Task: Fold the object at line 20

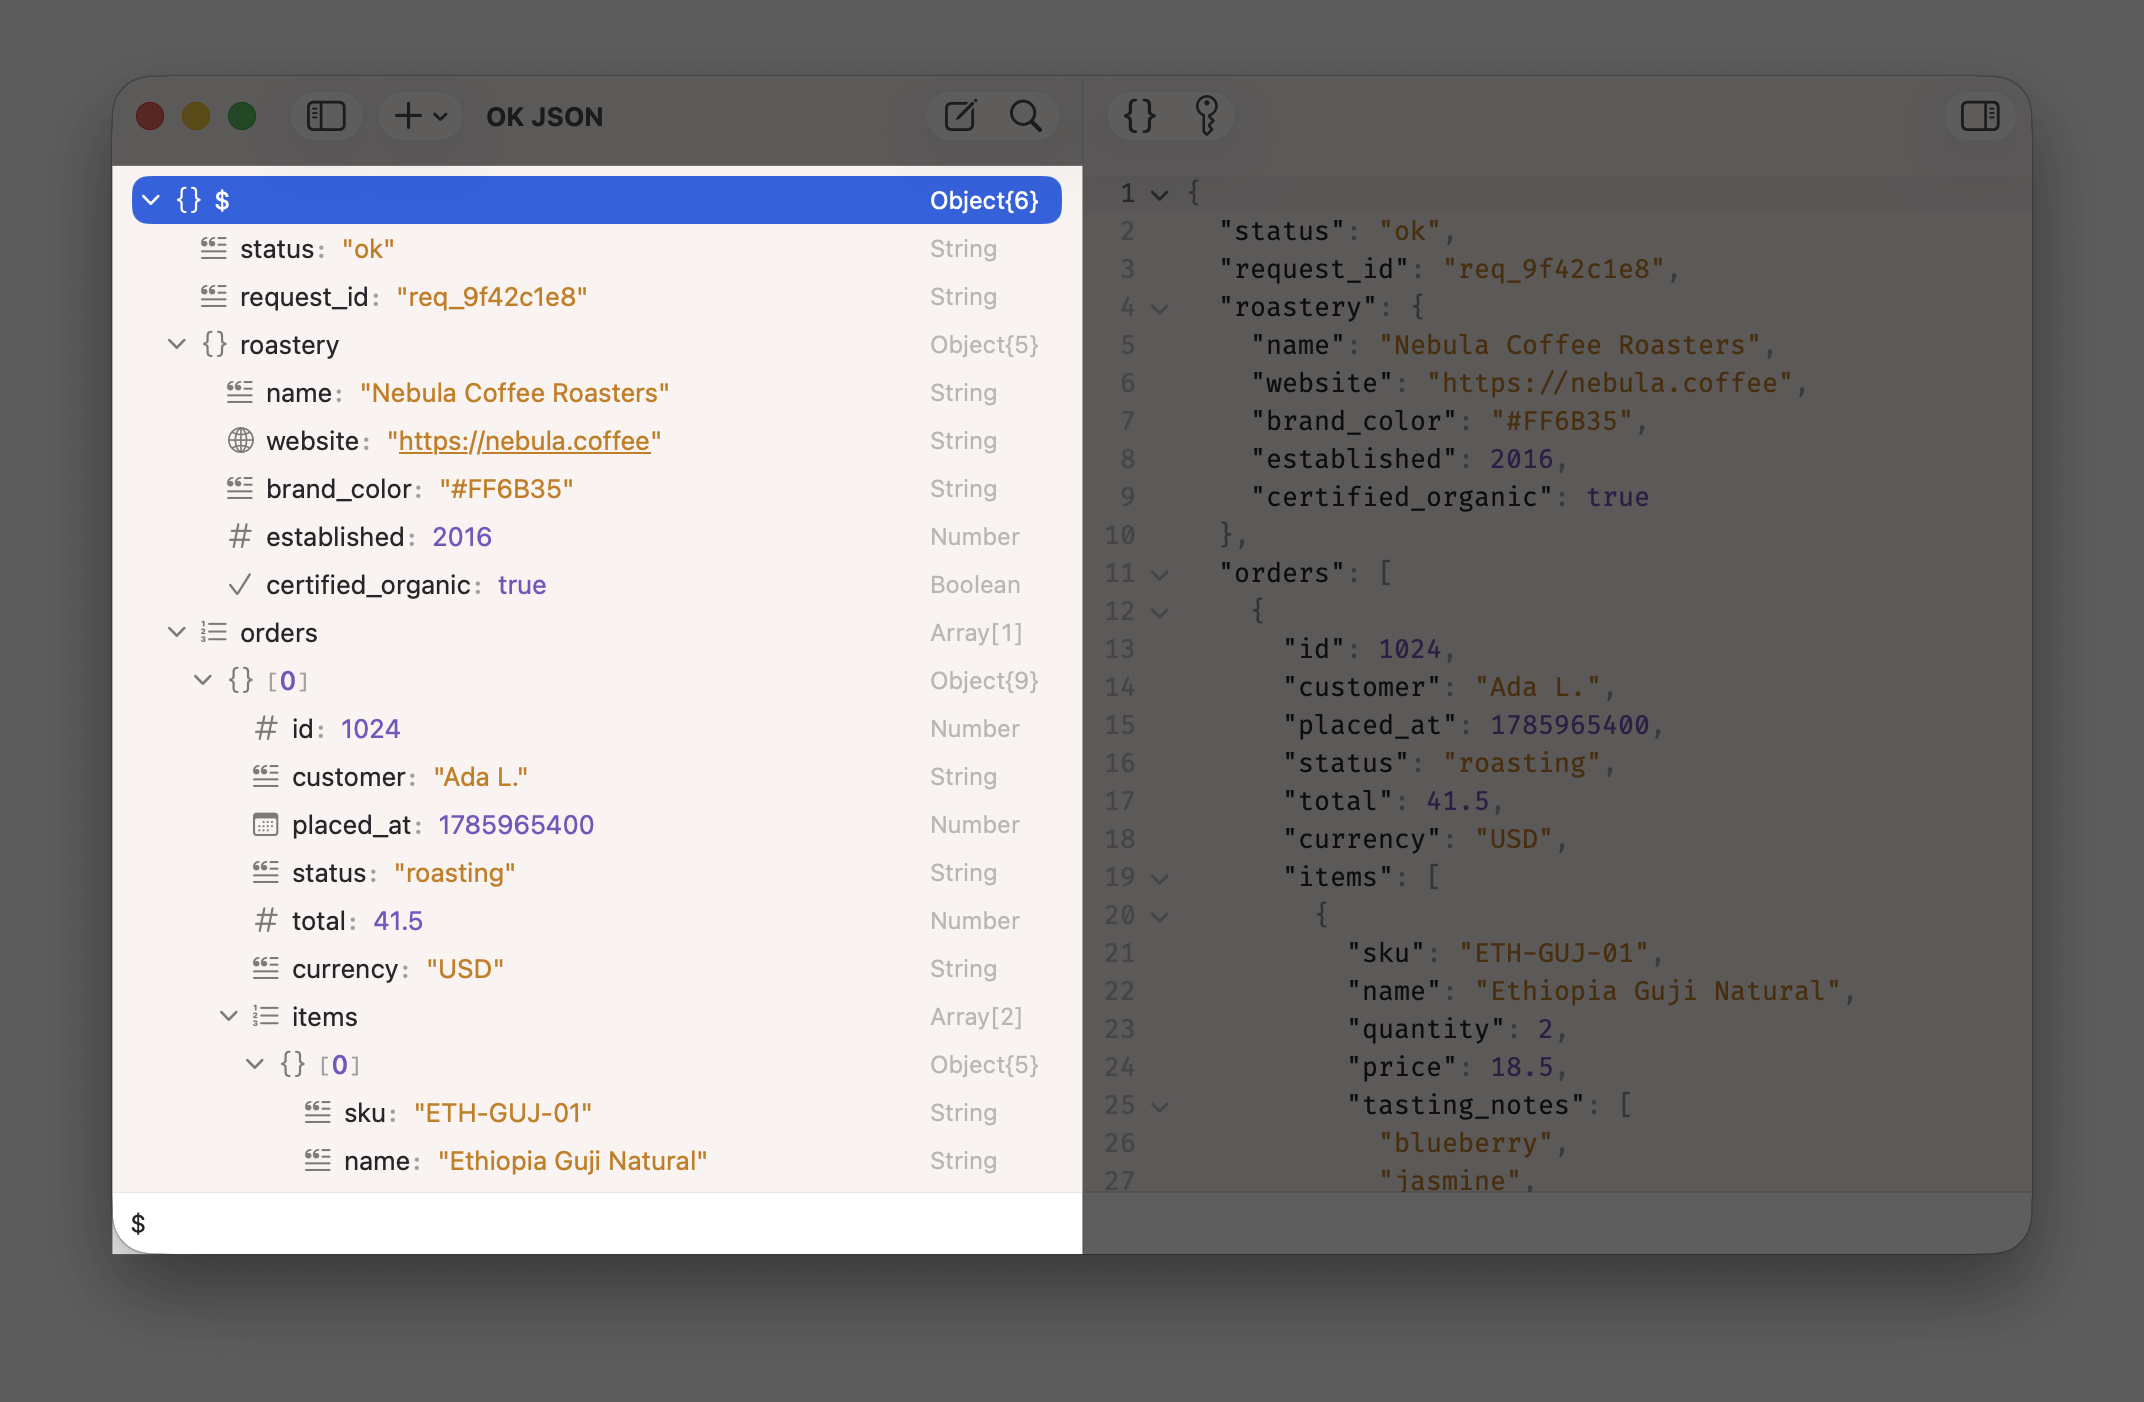Action: [x=1160, y=917]
